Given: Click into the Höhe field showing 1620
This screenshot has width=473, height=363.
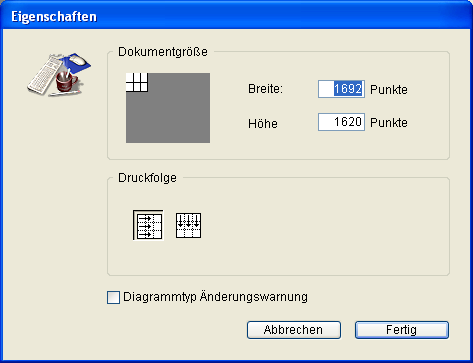Looking at the screenshot, I should (341, 122).
